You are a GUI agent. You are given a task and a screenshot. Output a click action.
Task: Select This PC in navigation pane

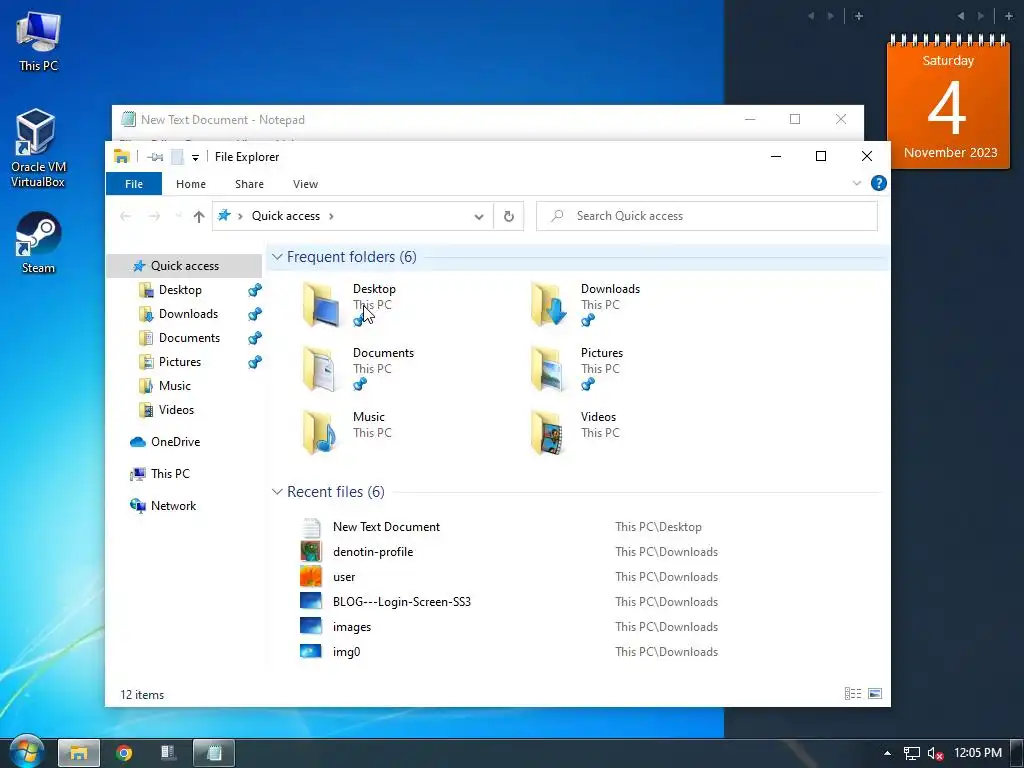[x=170, y=474]
